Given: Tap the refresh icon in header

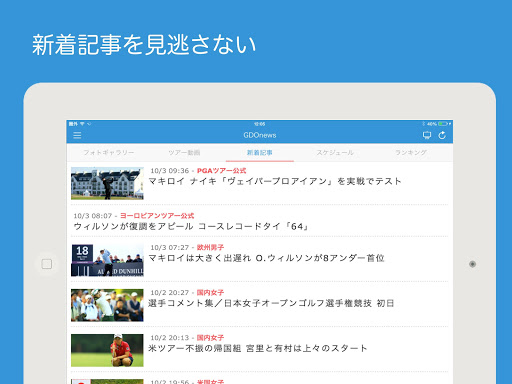Looking at the screenshot, I should (x=442, y=135).
